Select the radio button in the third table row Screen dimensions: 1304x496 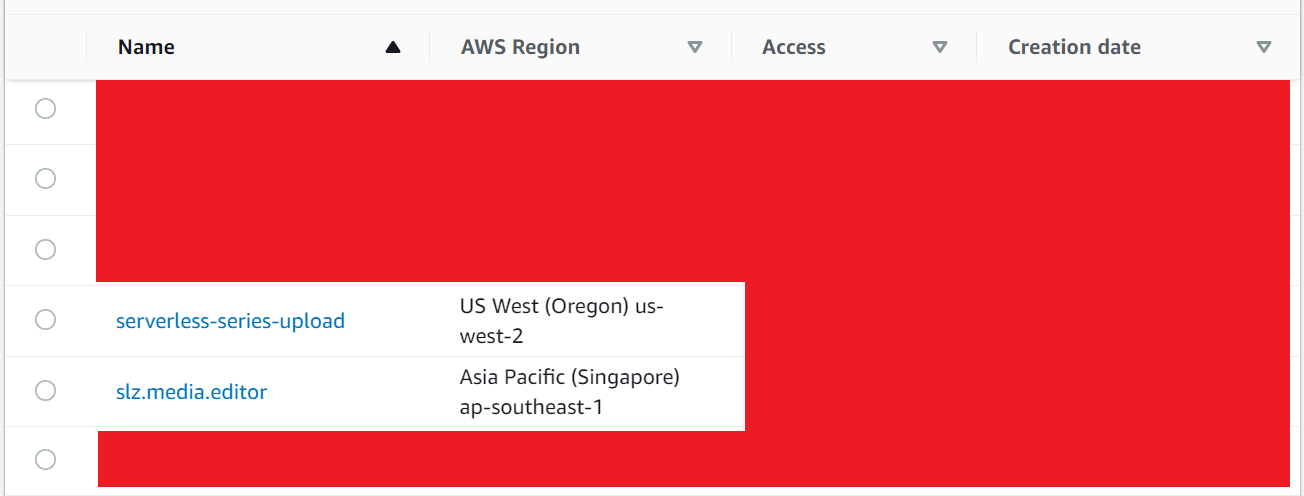[45, 249]
